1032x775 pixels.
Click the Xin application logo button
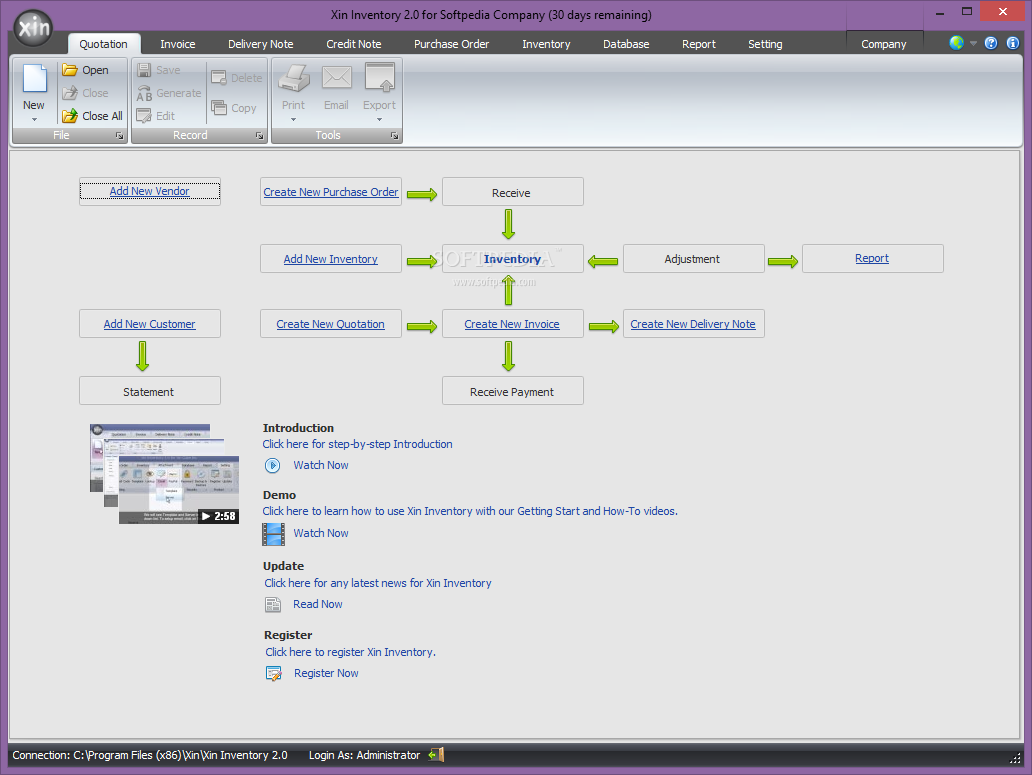click(x=33, y=28)
